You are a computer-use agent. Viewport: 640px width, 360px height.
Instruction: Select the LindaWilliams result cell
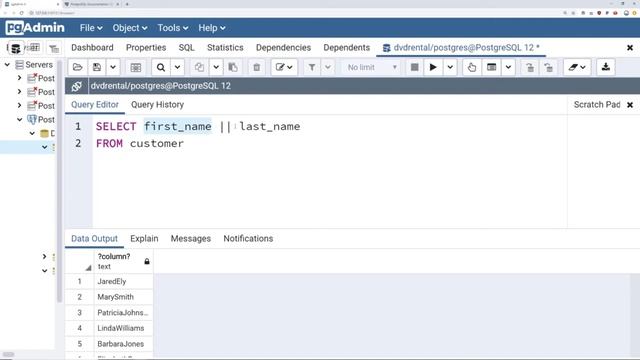click(x=123, y=328)
